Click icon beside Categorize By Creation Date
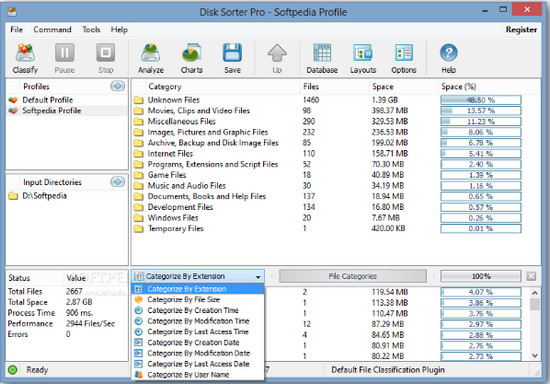This screenshot has width=550, height=384. point(139,342)
